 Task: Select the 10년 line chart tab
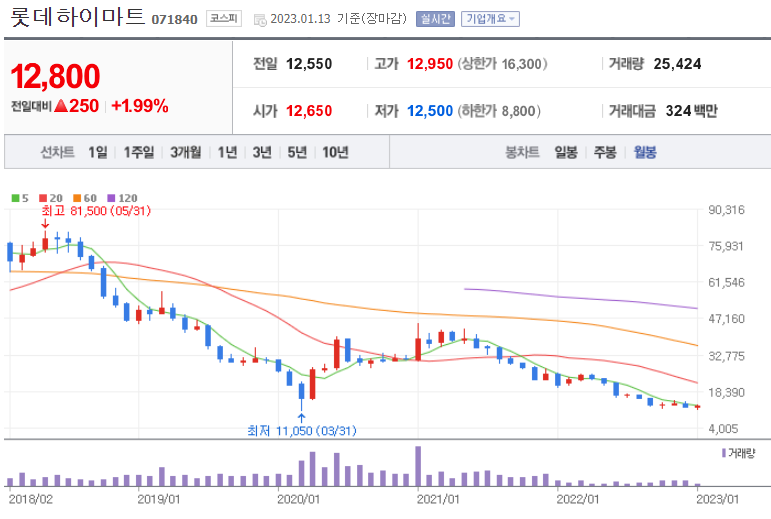pyautogui.click(x=335, y=152)
